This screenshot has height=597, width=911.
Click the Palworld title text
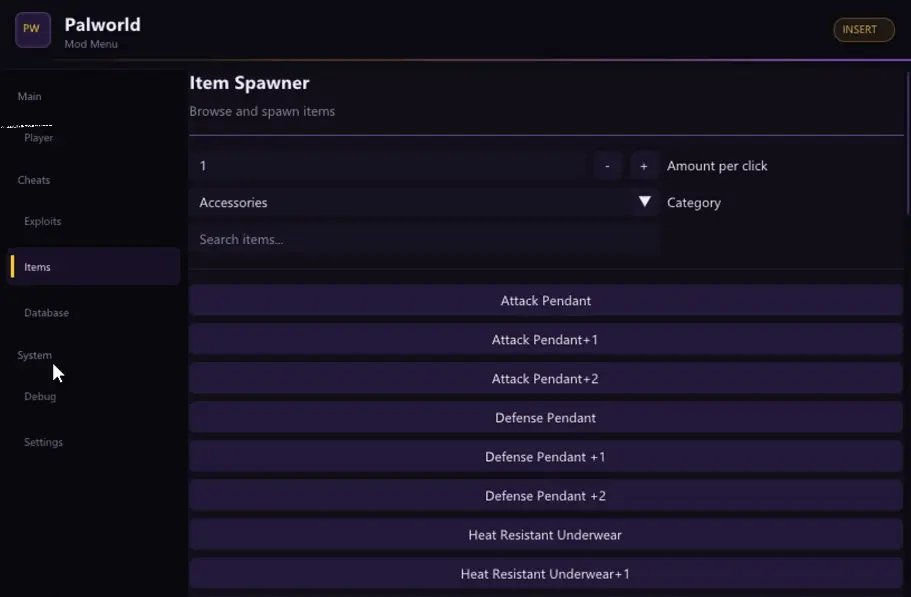102,25
